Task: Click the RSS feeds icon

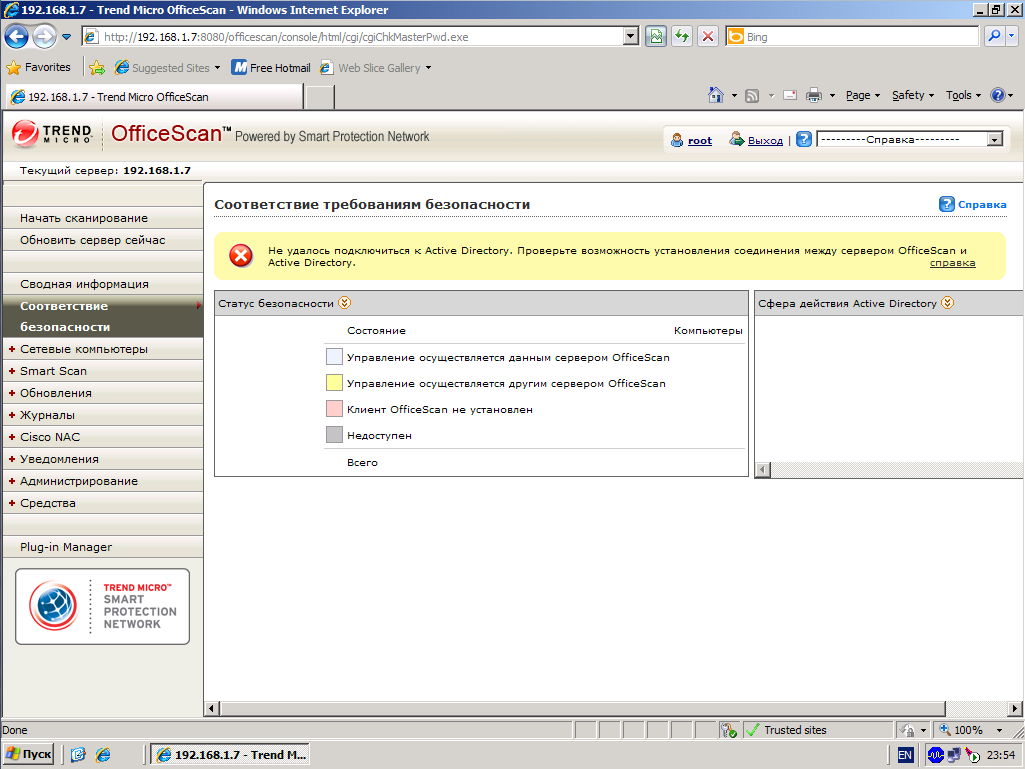Action: [752, 95]
